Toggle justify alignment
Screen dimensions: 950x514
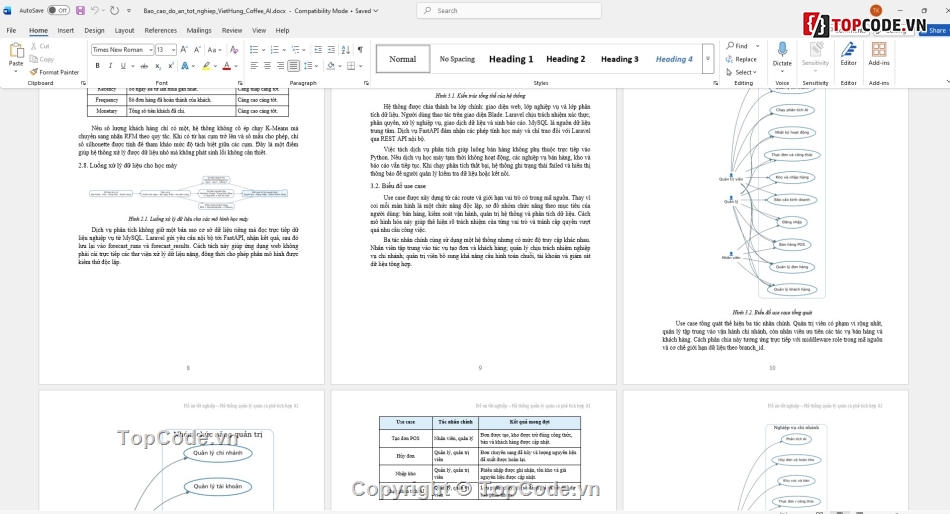coord(293,65)
